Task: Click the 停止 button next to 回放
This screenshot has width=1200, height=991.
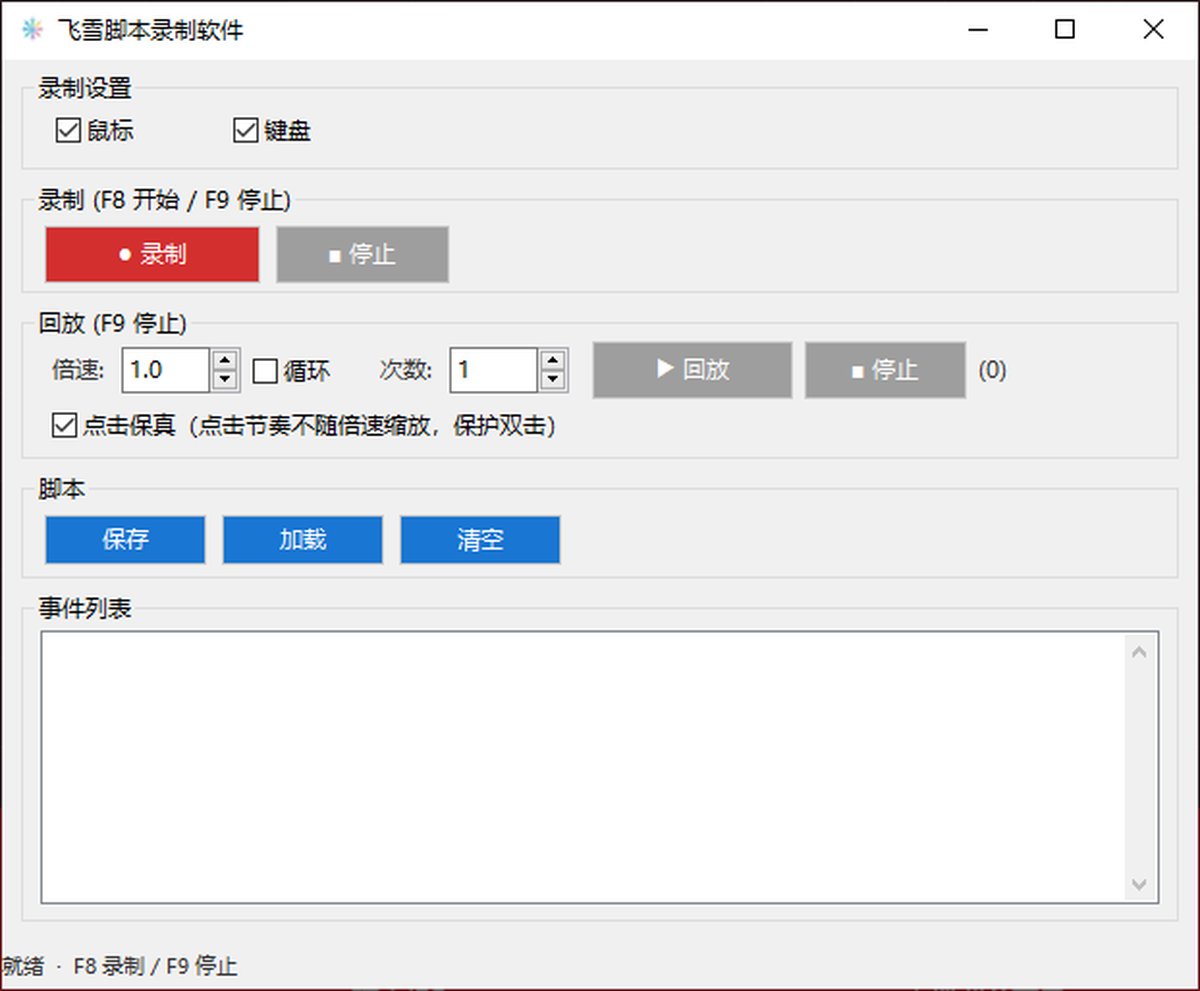Action: (x=885, y=370)
